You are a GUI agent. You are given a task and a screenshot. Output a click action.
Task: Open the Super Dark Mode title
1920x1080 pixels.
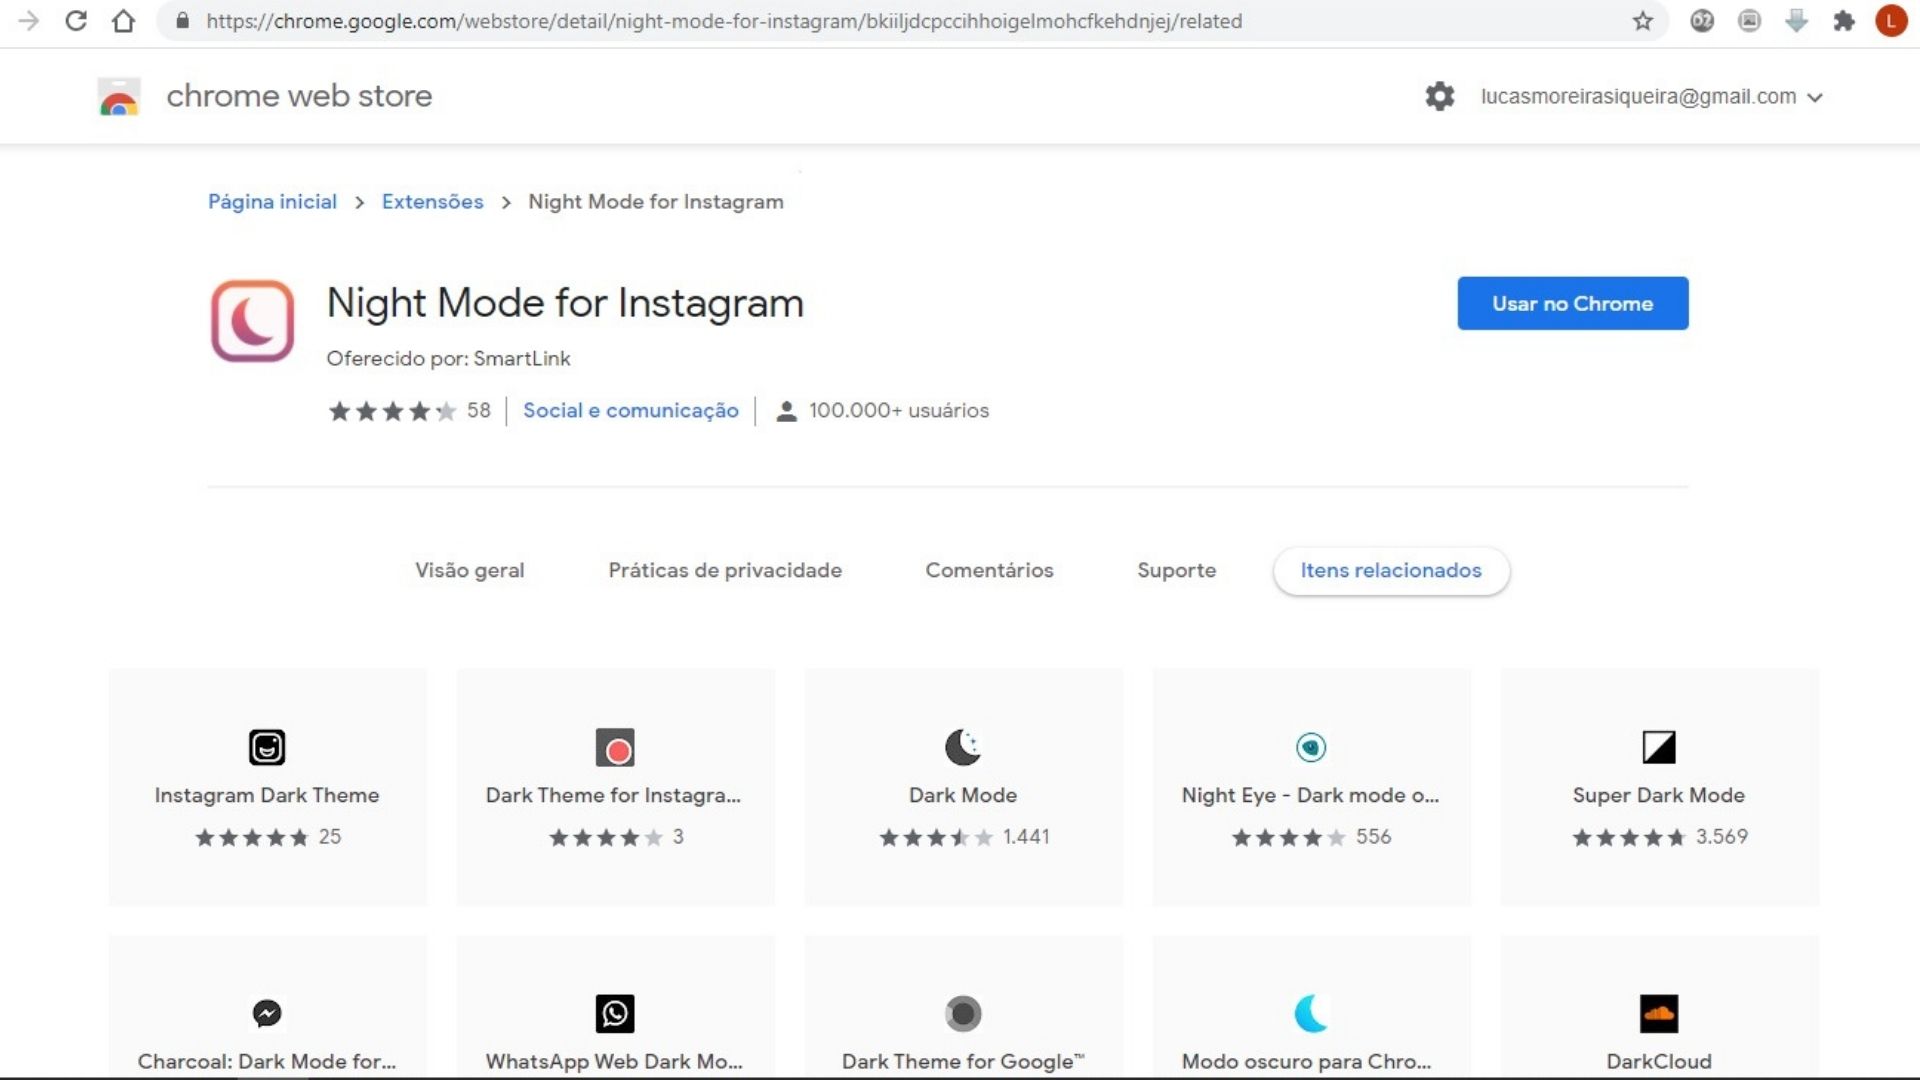pos(1659,795)
